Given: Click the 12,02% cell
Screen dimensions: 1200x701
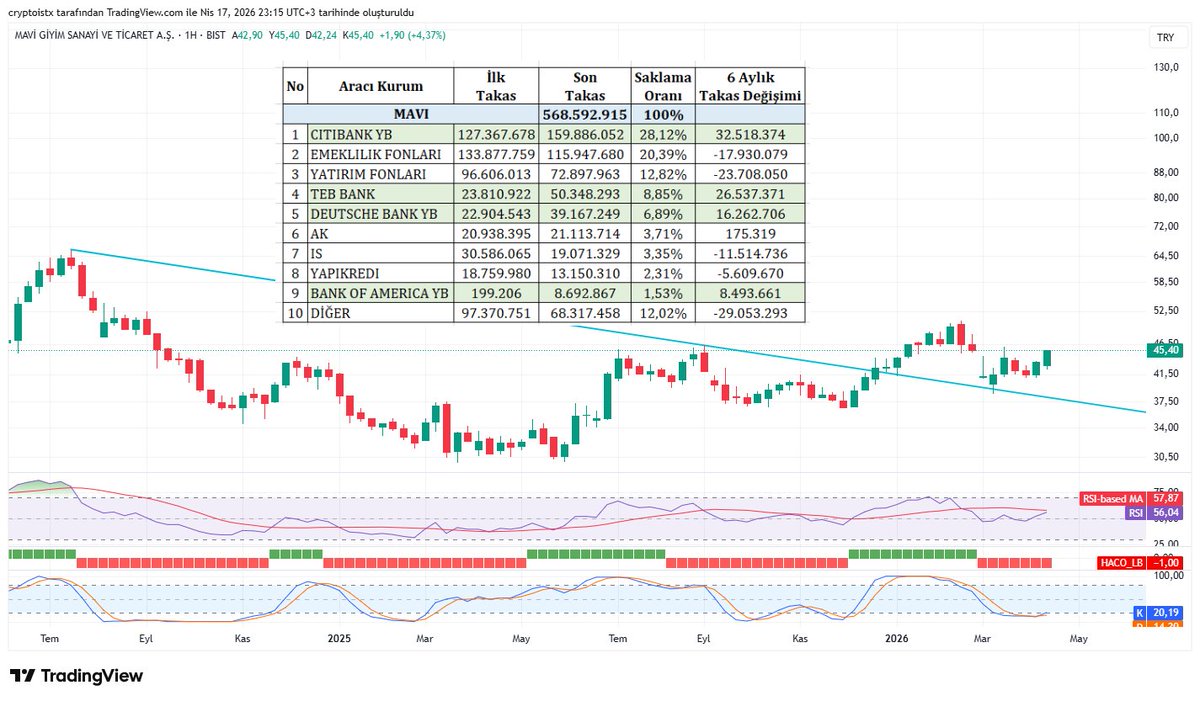Looking at the screenshot, I should coord(663,313).
